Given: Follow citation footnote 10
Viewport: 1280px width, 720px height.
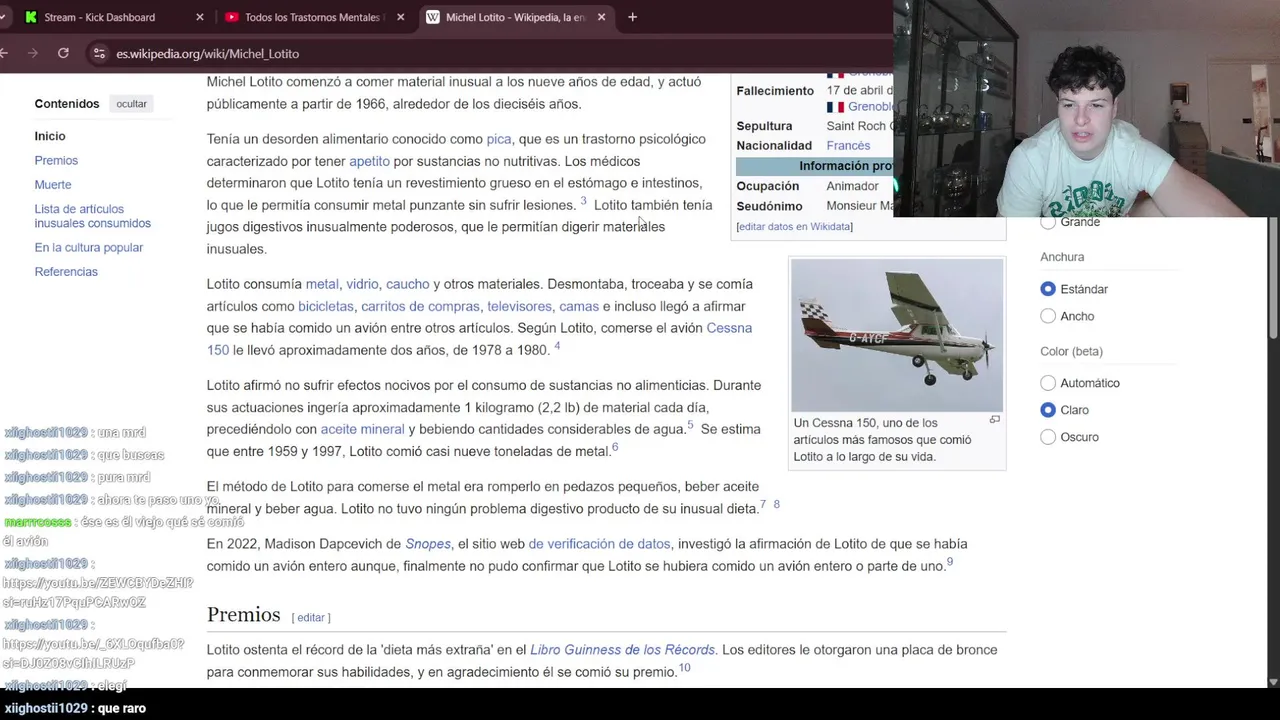Looking at the screenshot, I should [684, 667].
